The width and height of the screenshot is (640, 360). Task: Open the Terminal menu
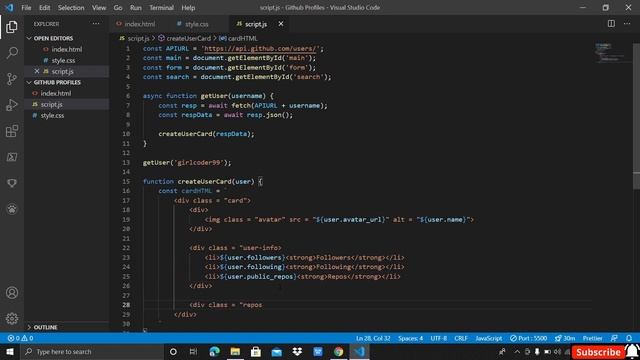161,8
